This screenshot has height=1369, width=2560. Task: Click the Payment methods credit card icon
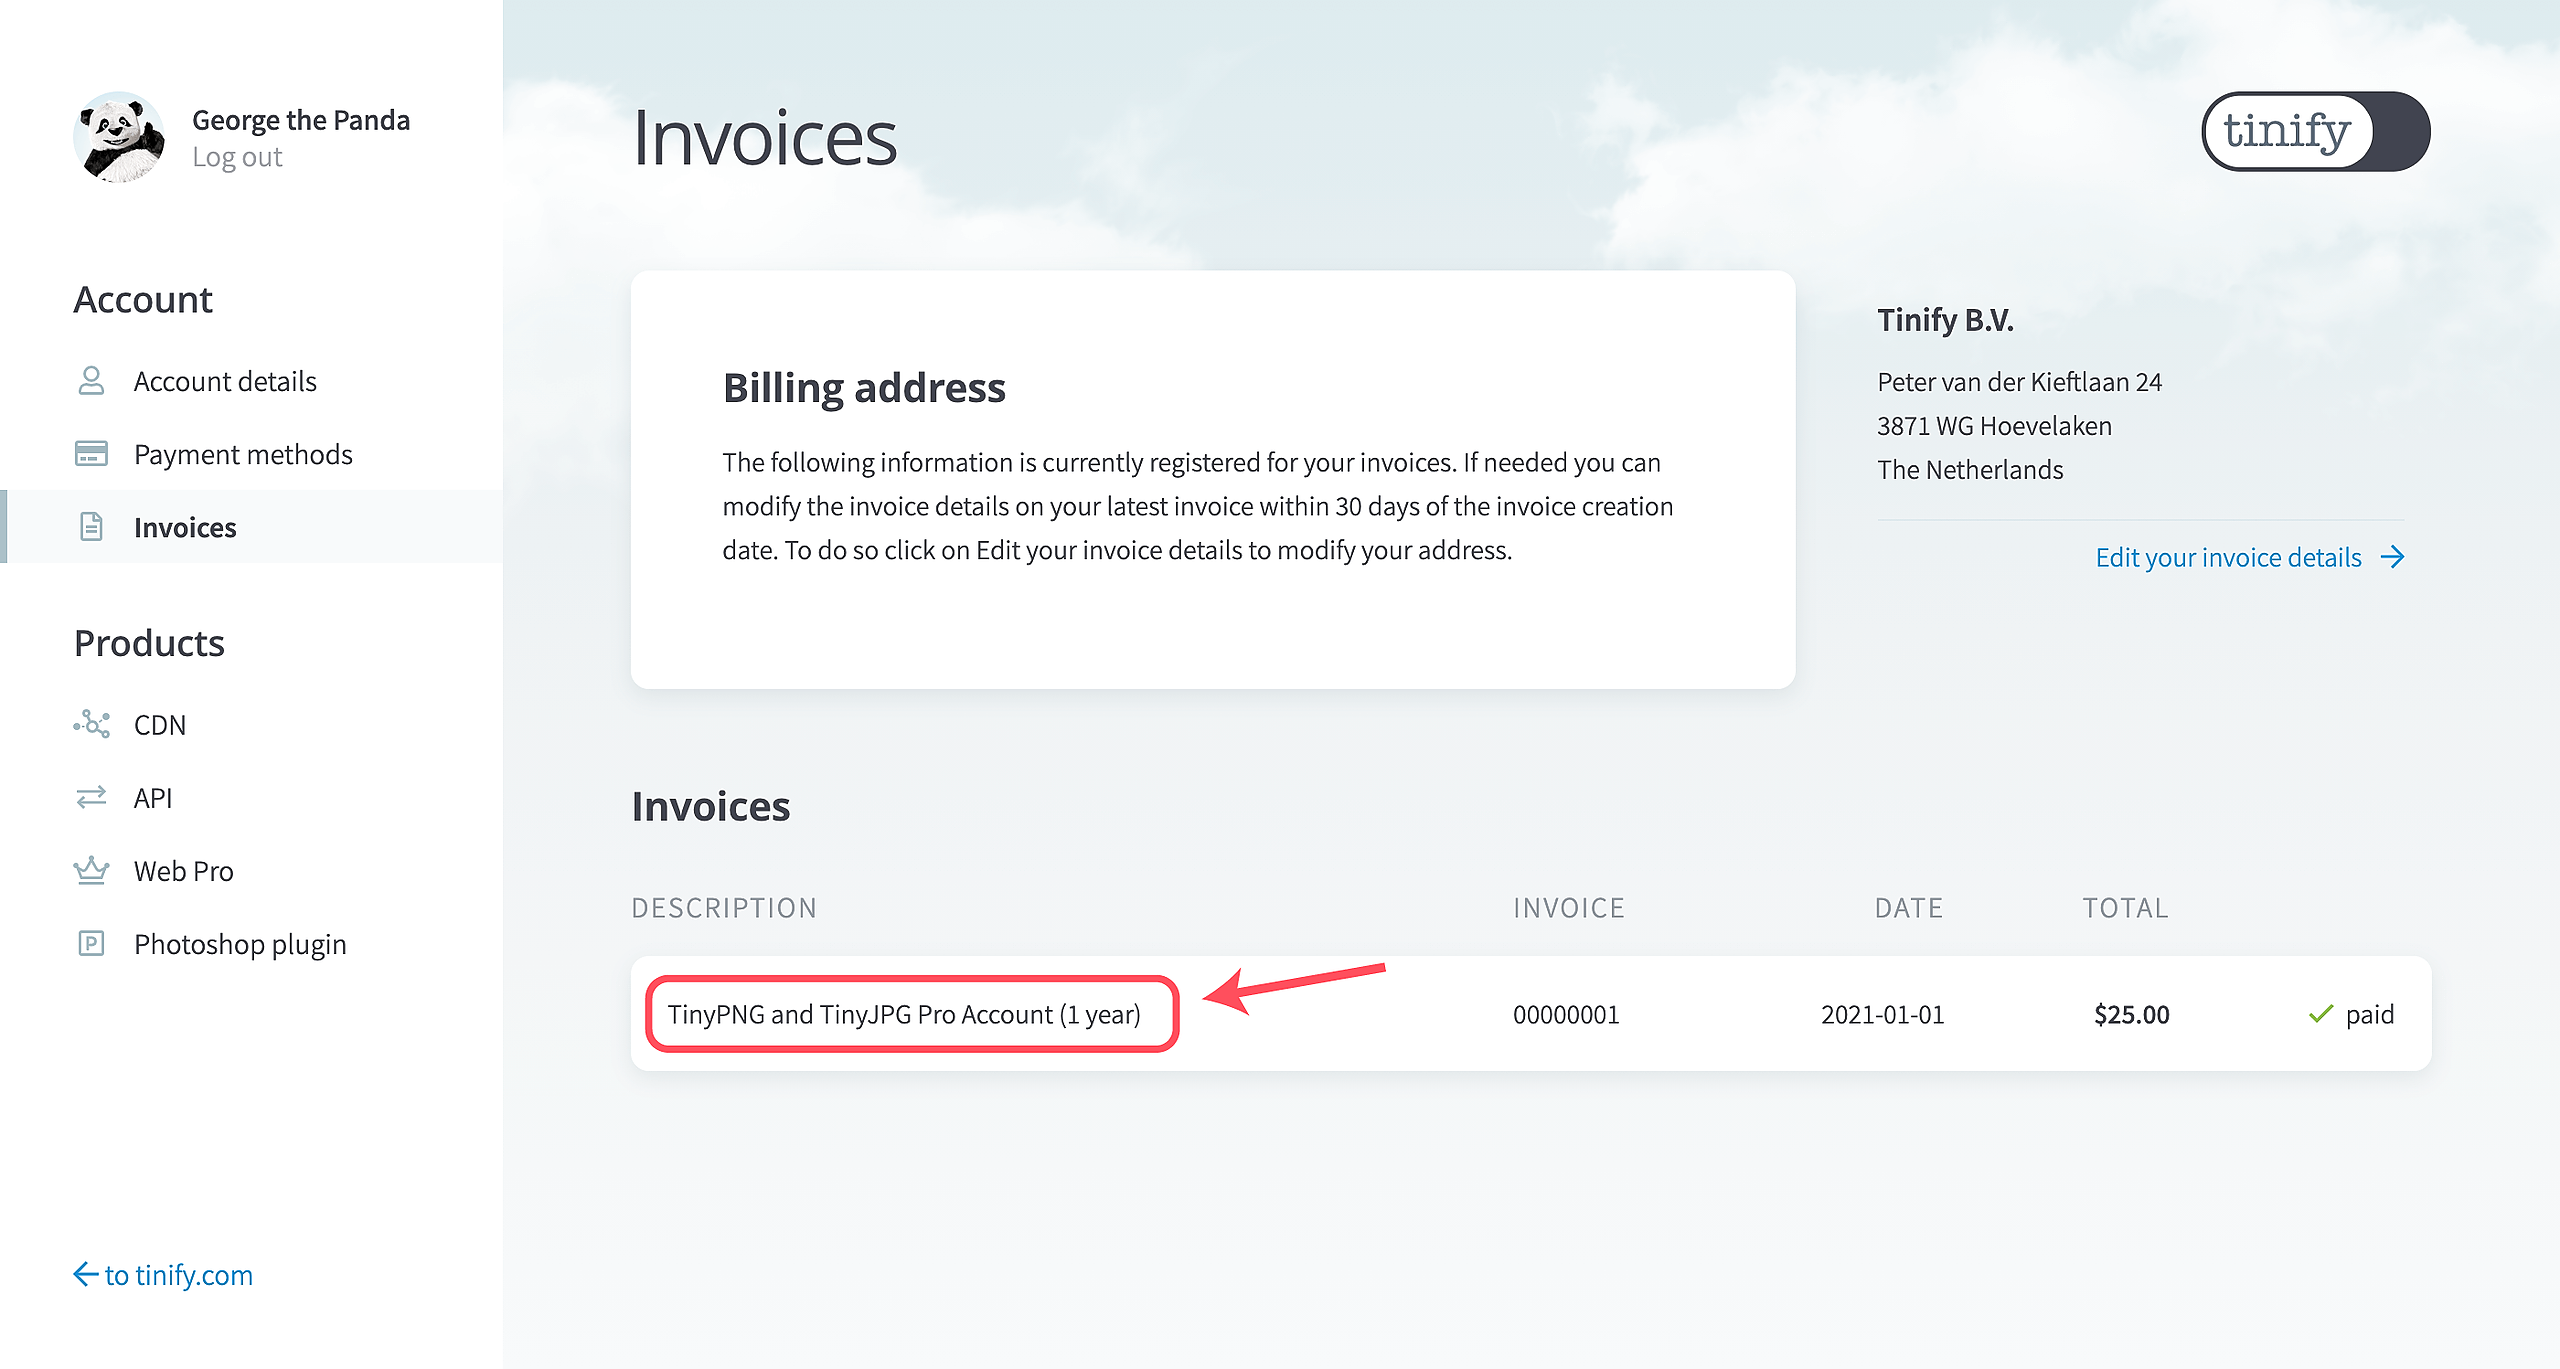[91, 454]
